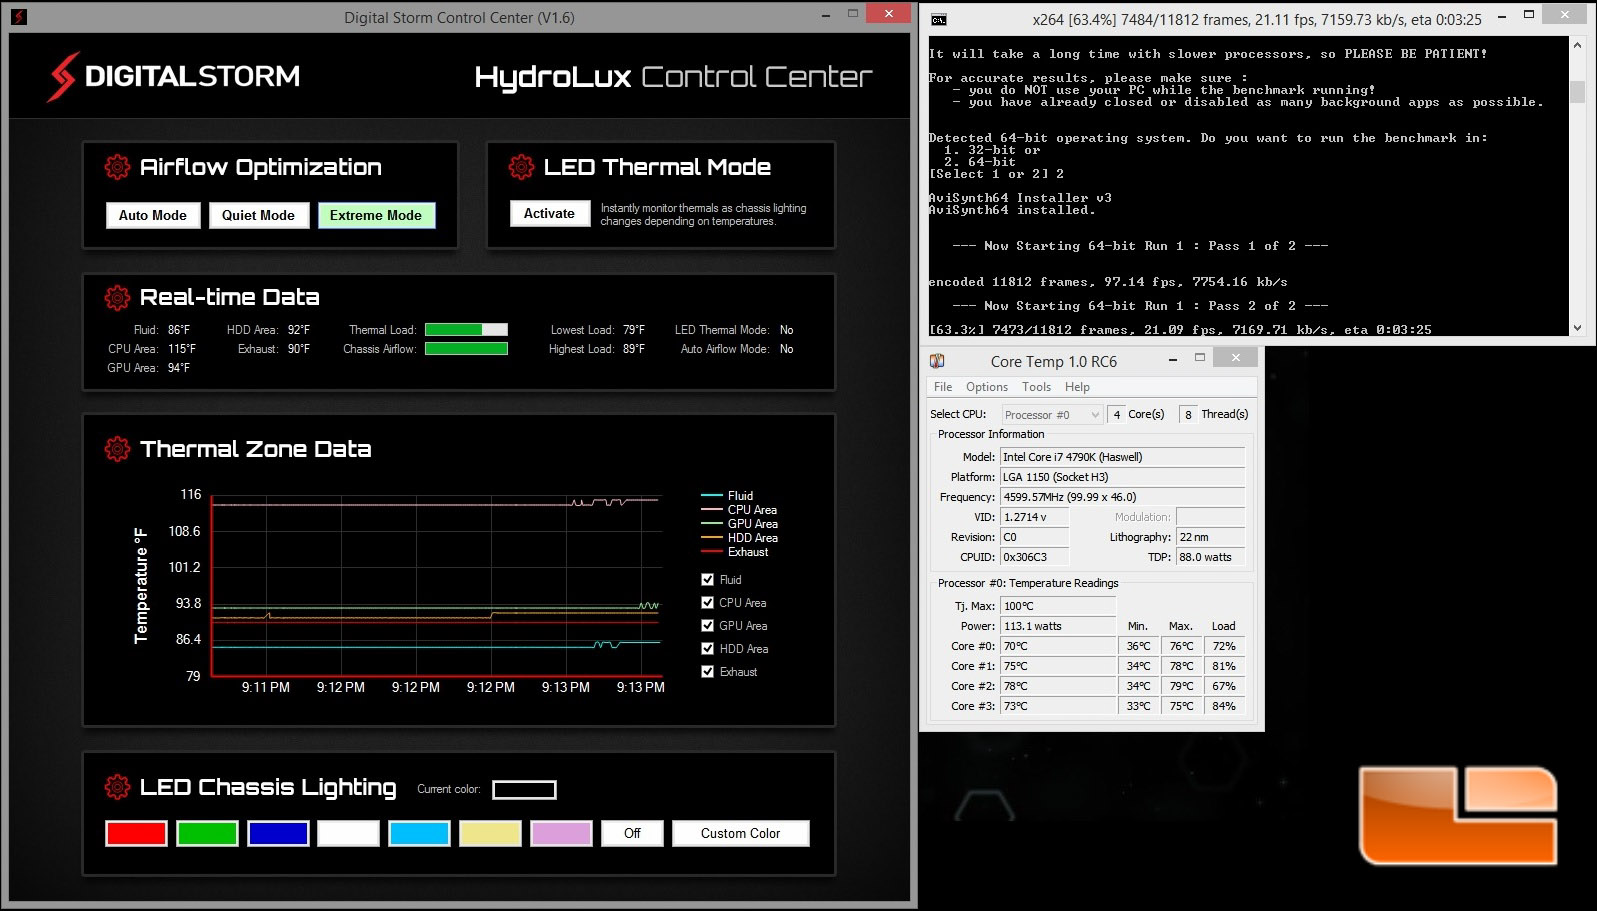Click the Current color preview box

(x=524, y=790)
